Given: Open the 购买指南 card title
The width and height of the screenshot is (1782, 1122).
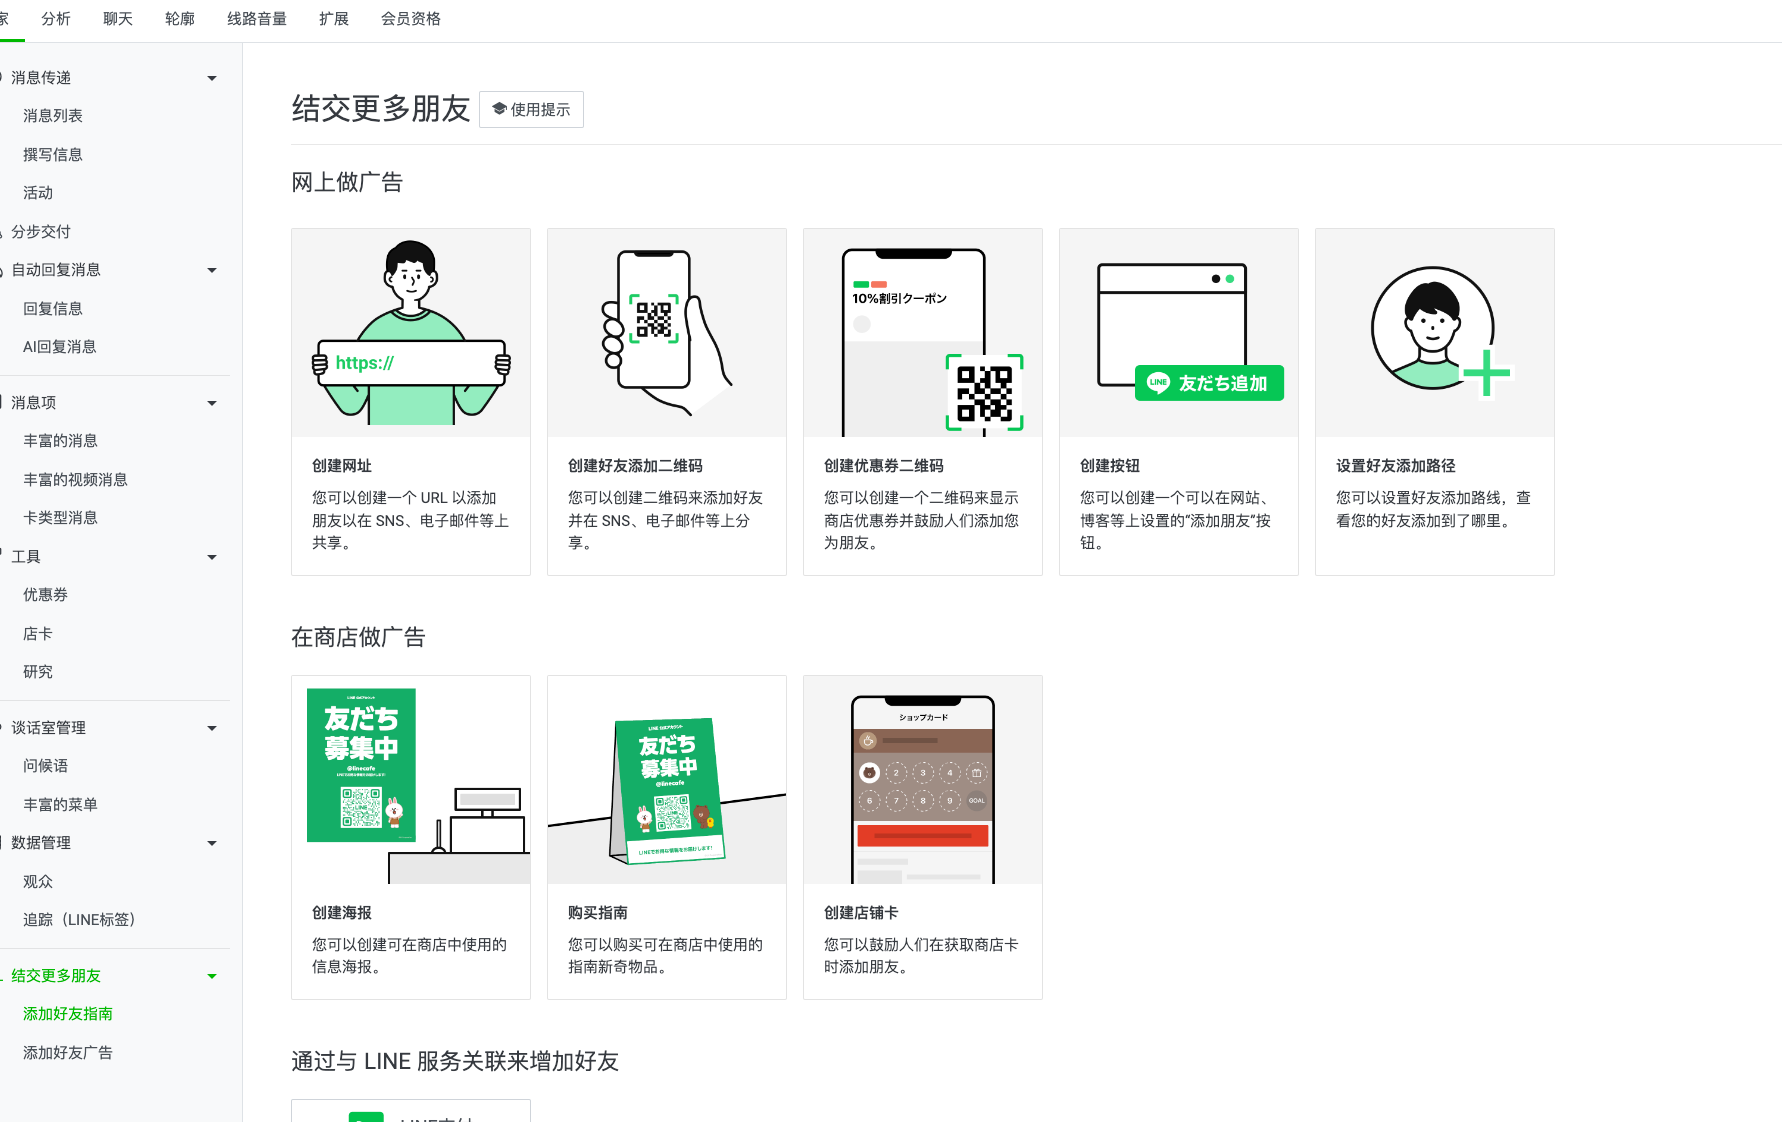Looking at the screenshot, I should point(598,913).
